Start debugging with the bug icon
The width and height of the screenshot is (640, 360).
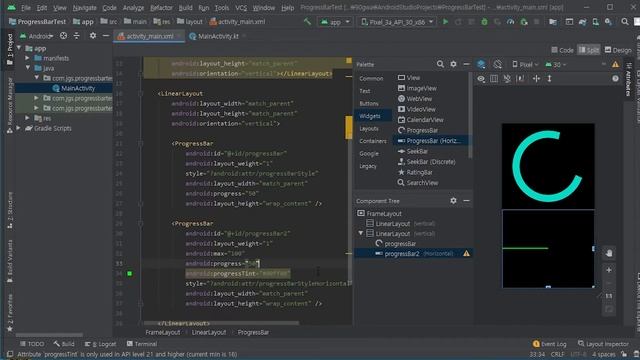[x=484, y=22]
